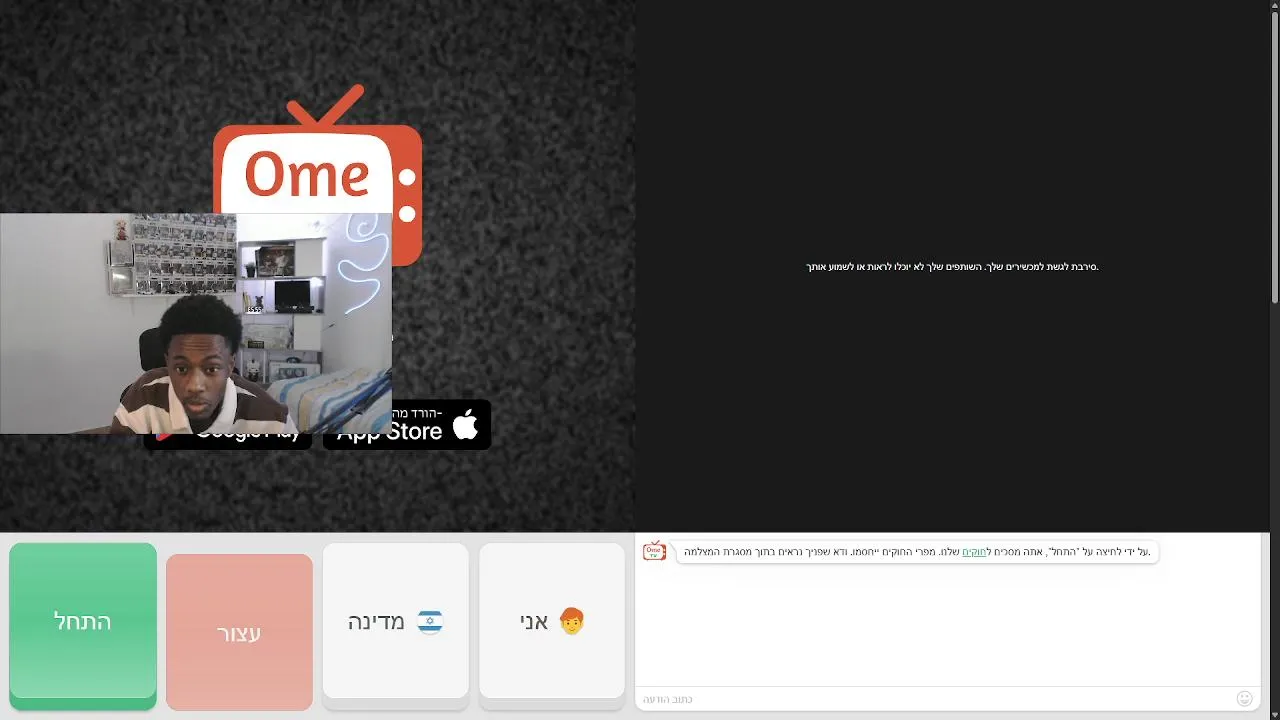This screenshot has height=720, width=1280.
Task: Open the אני gender selector
Action: [x=552, y=621]
